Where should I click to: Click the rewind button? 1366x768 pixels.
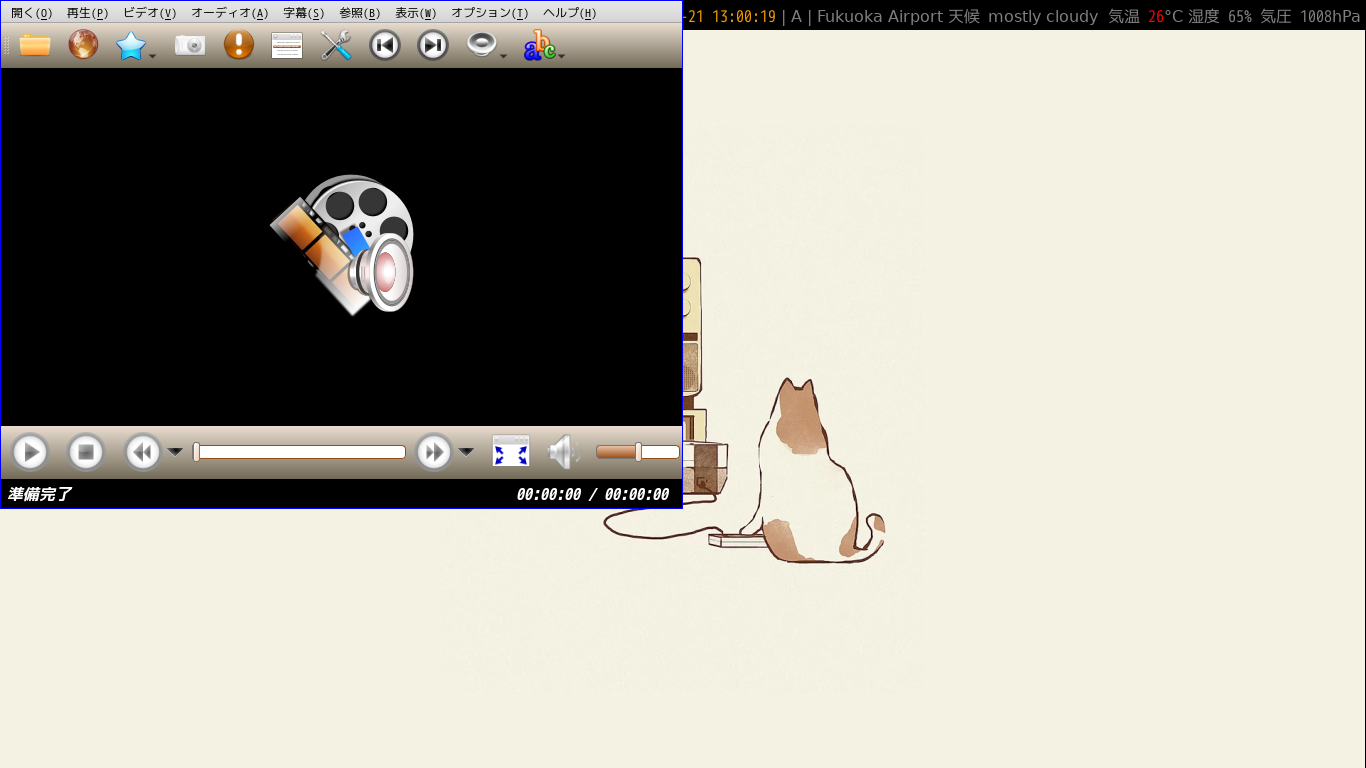coord(143,452)
